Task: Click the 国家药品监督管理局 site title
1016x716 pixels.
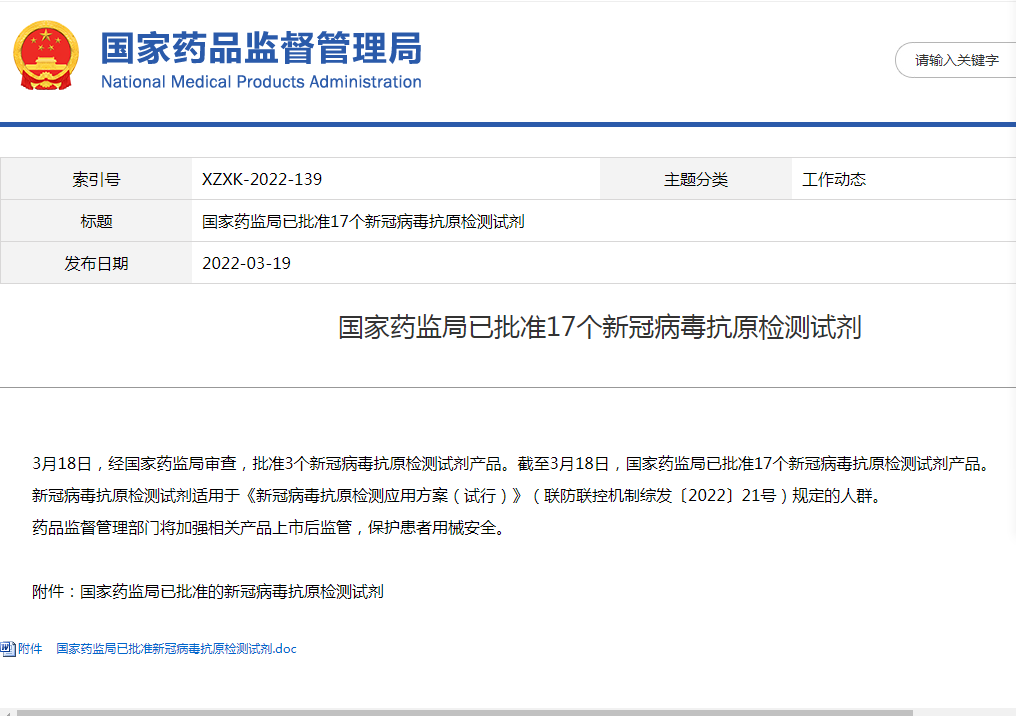Action: click(x=261, y=47)
